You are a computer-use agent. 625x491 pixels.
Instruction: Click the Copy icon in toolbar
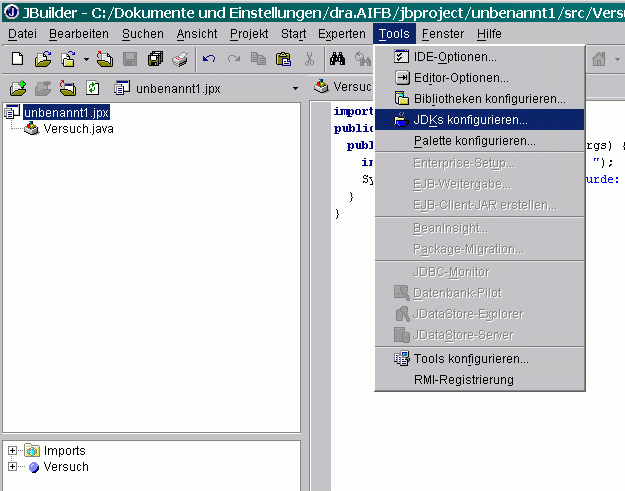[x=258, y=60]
